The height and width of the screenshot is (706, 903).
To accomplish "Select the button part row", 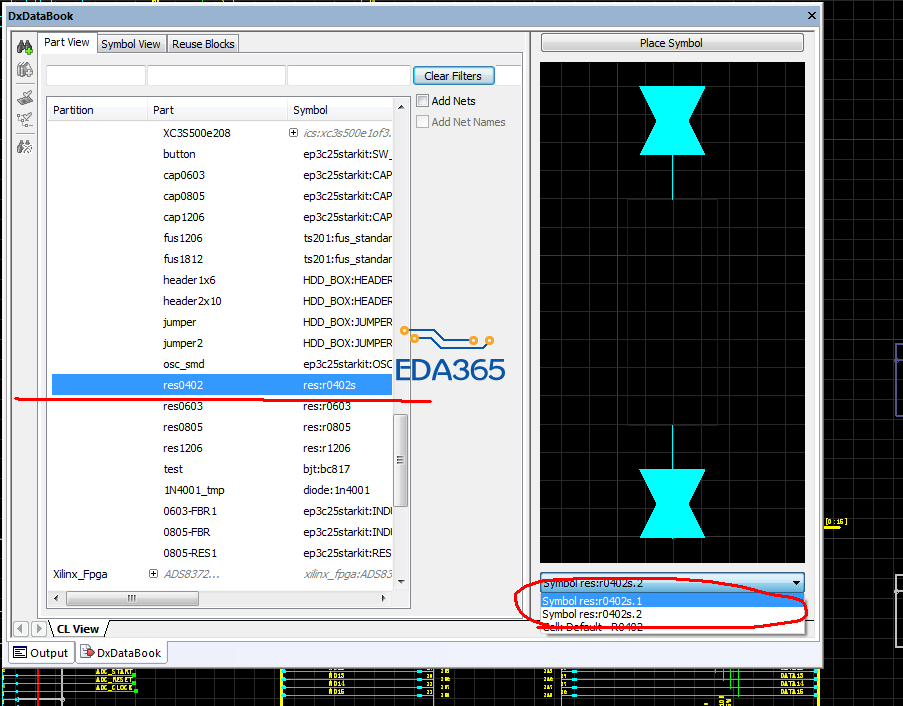I will click(x=222, y=154).
